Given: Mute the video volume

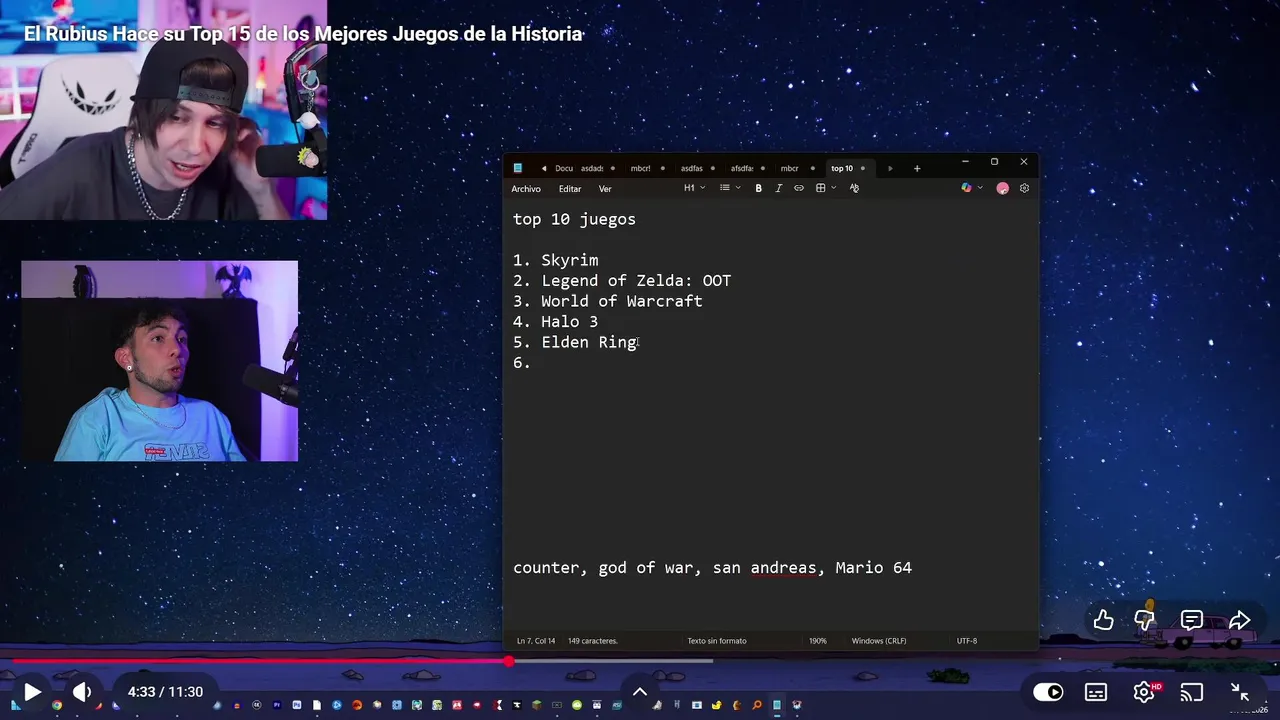Looking at the screenshot, I should 82,692.
